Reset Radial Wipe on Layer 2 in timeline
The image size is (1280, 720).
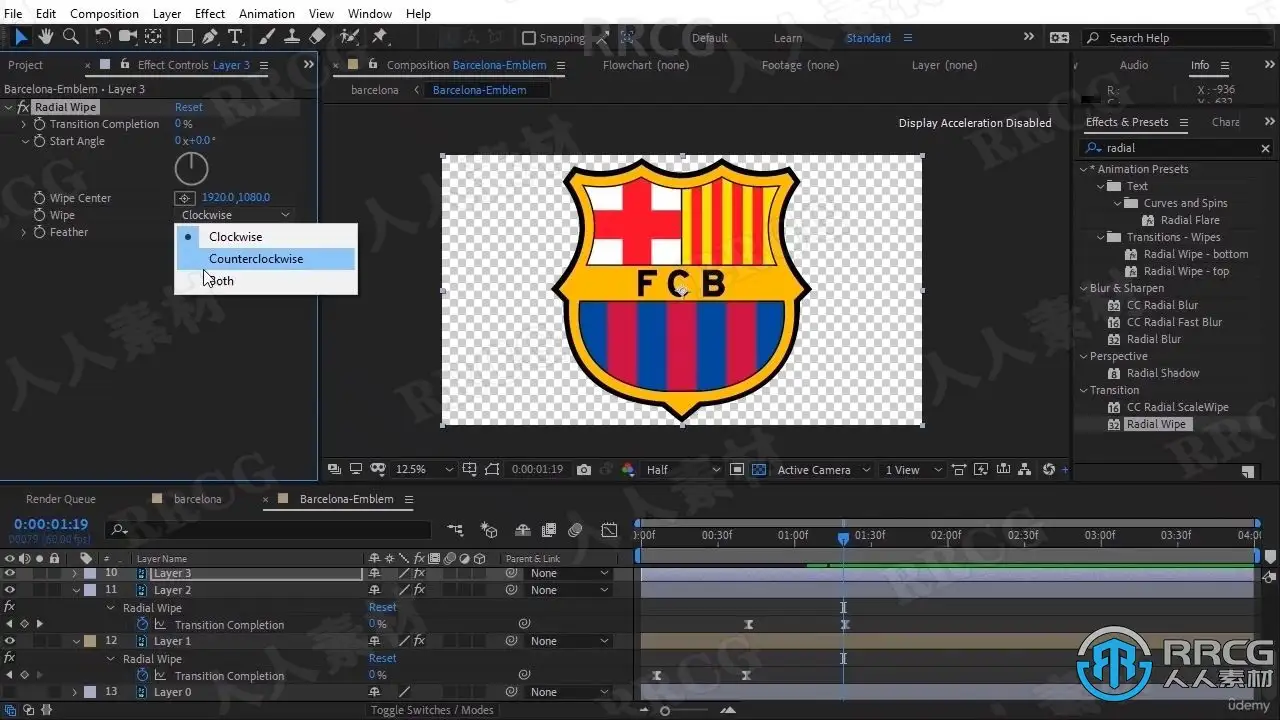(383, 607)
